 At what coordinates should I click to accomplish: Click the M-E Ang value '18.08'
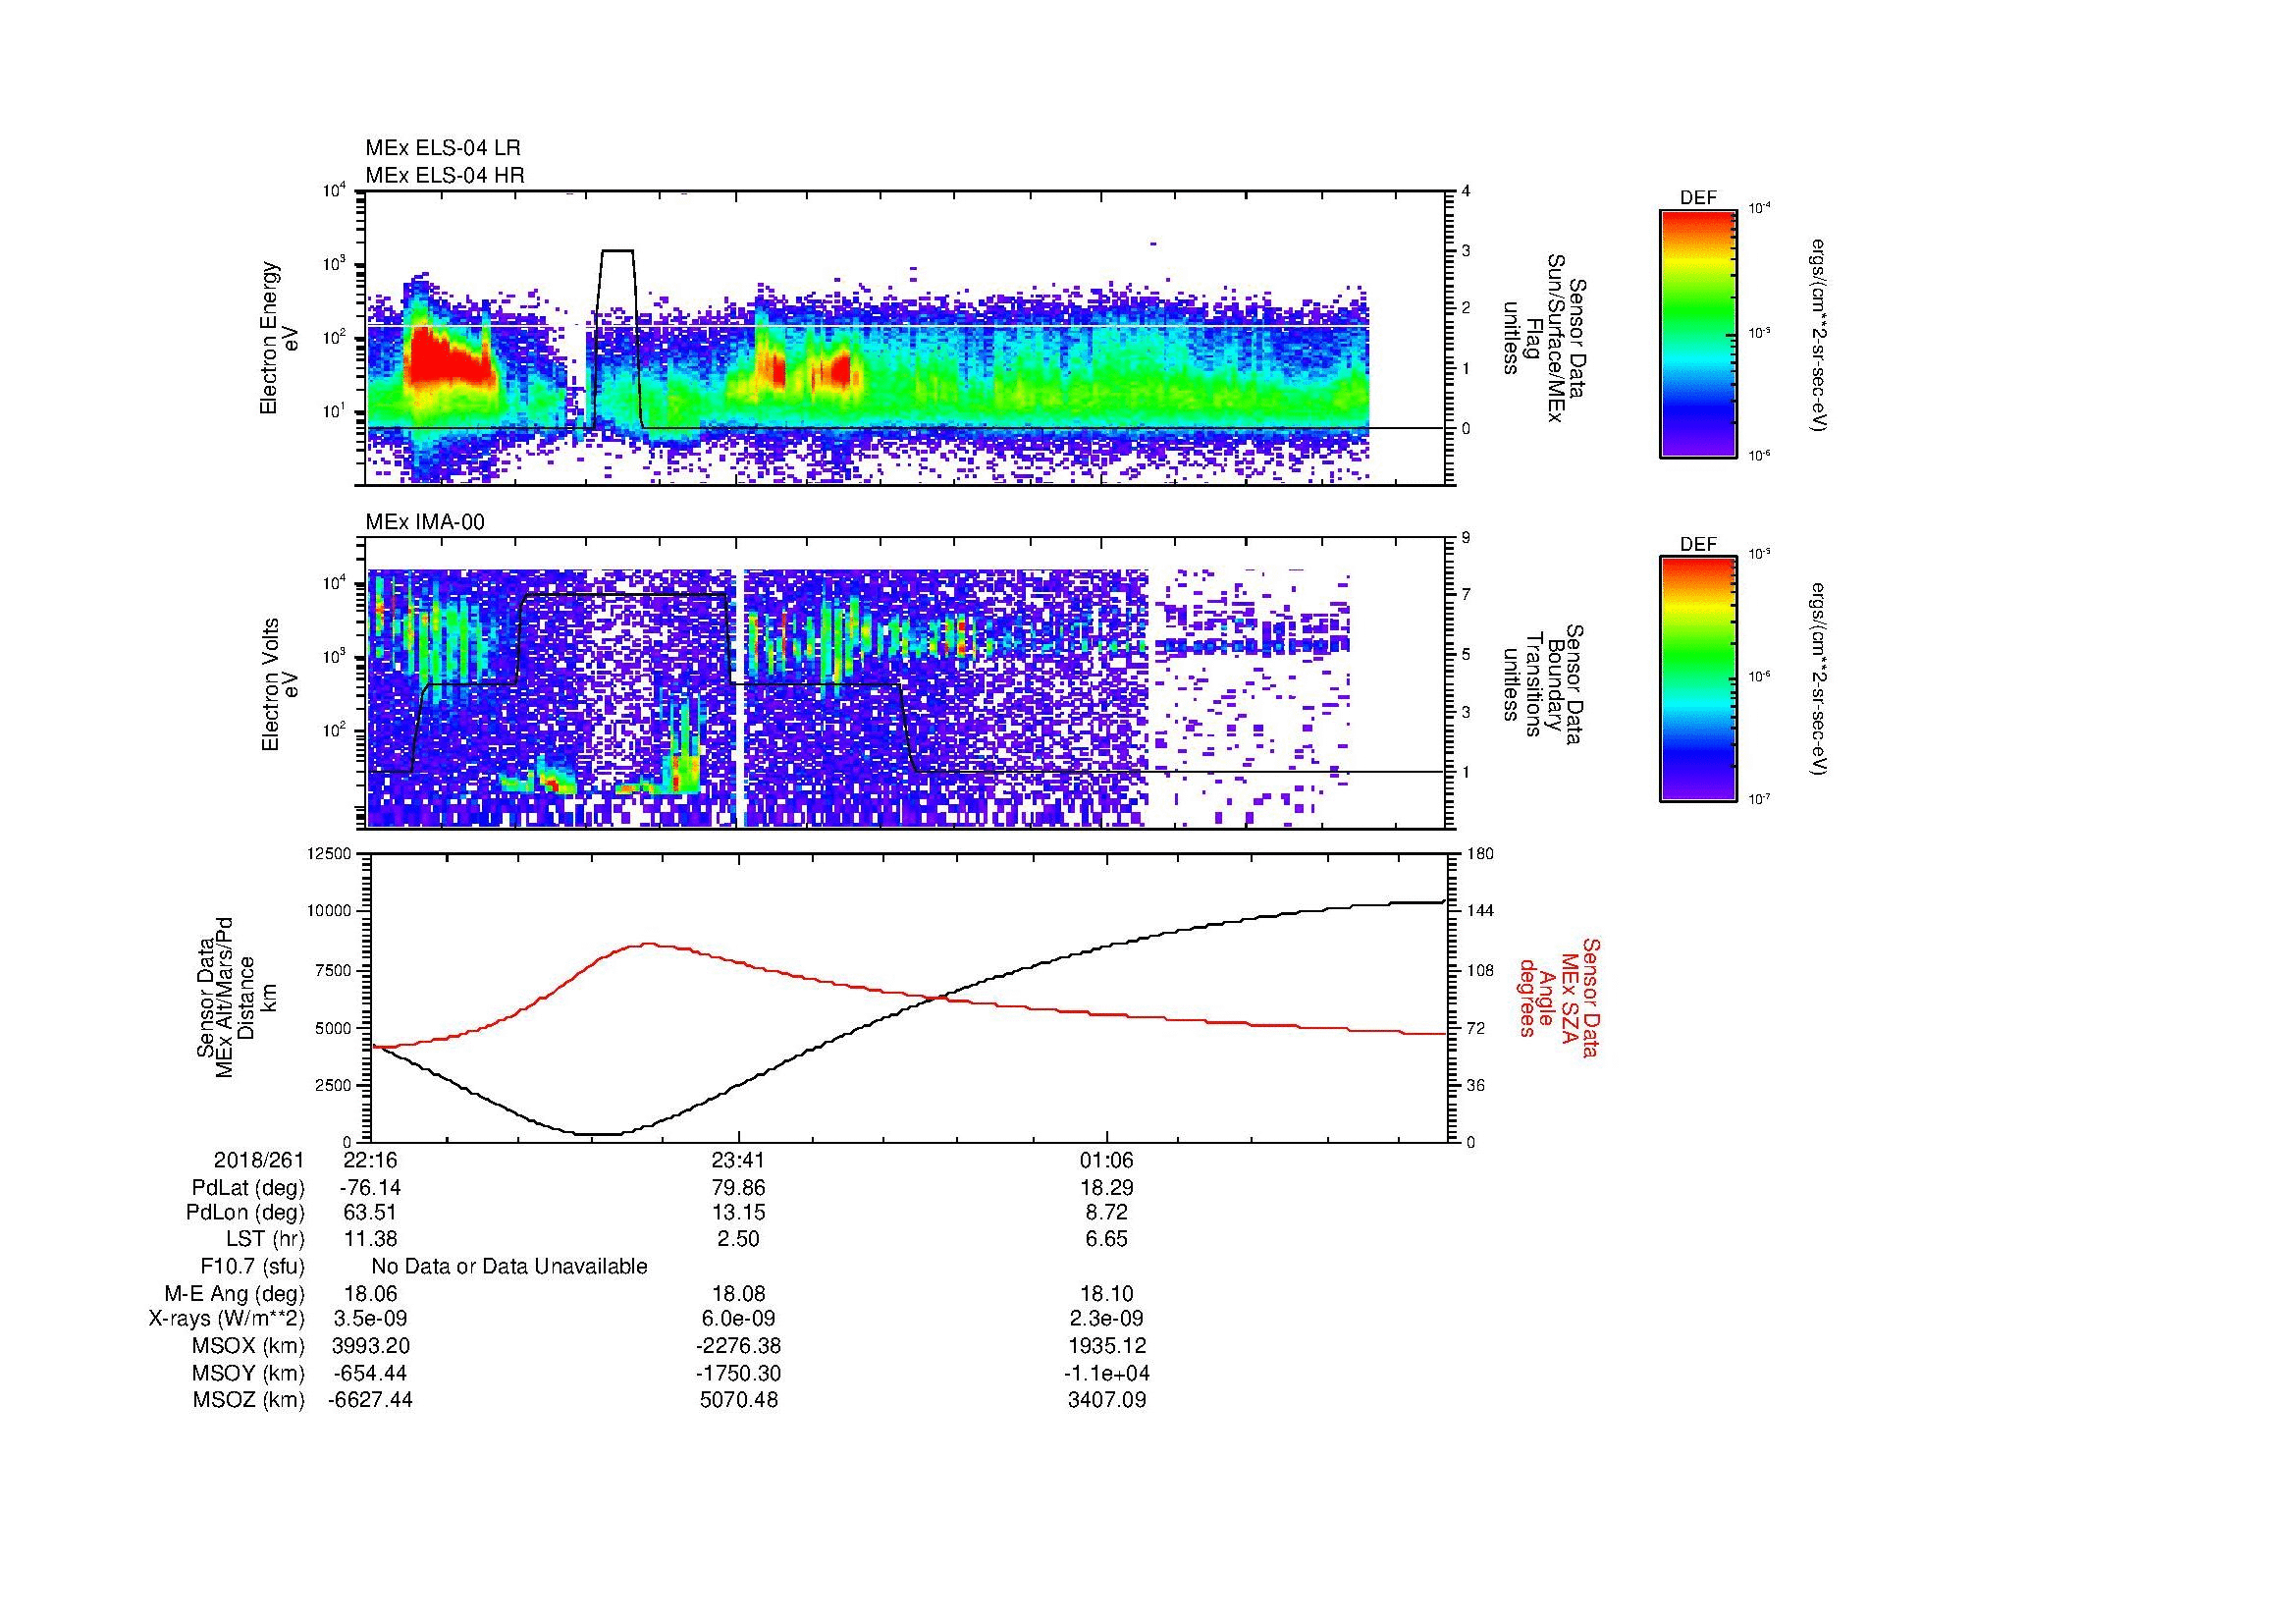[739, 1294]
